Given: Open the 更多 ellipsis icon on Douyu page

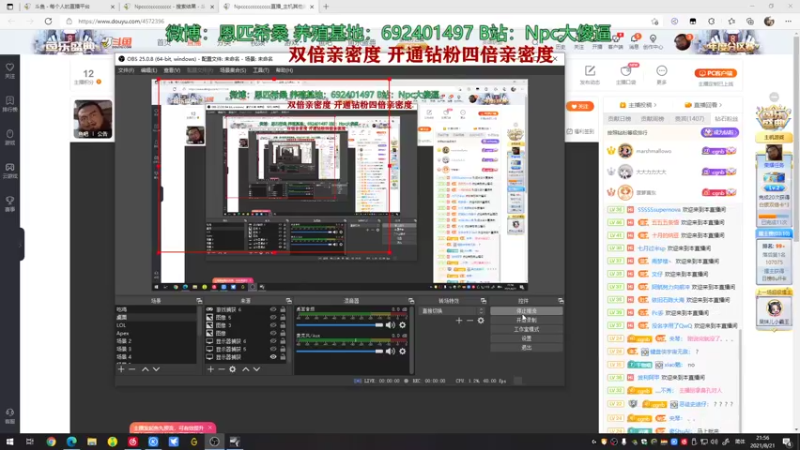Looking at the screenshot, I should click(662, 70).
